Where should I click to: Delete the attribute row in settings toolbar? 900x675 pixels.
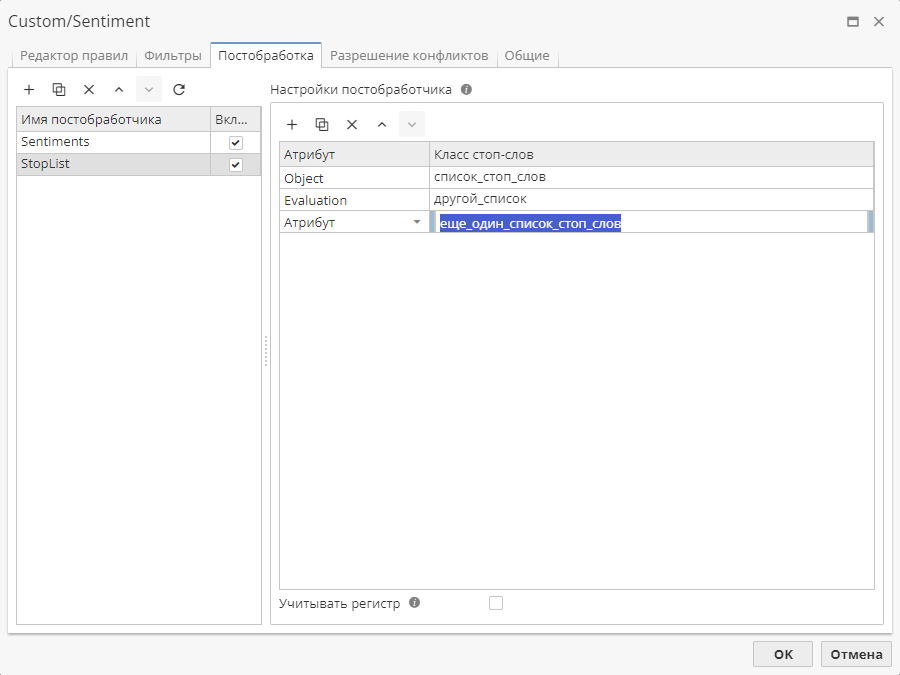[x=352, y=125]
